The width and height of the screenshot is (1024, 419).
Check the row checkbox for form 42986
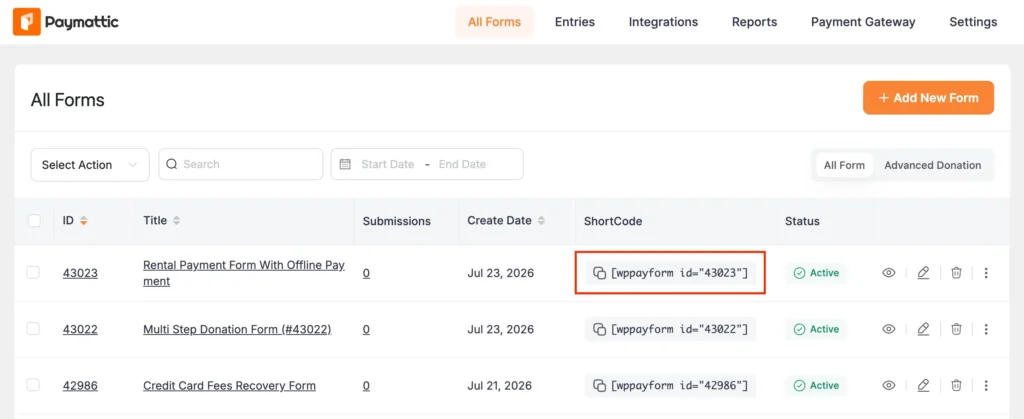(33, 385)
